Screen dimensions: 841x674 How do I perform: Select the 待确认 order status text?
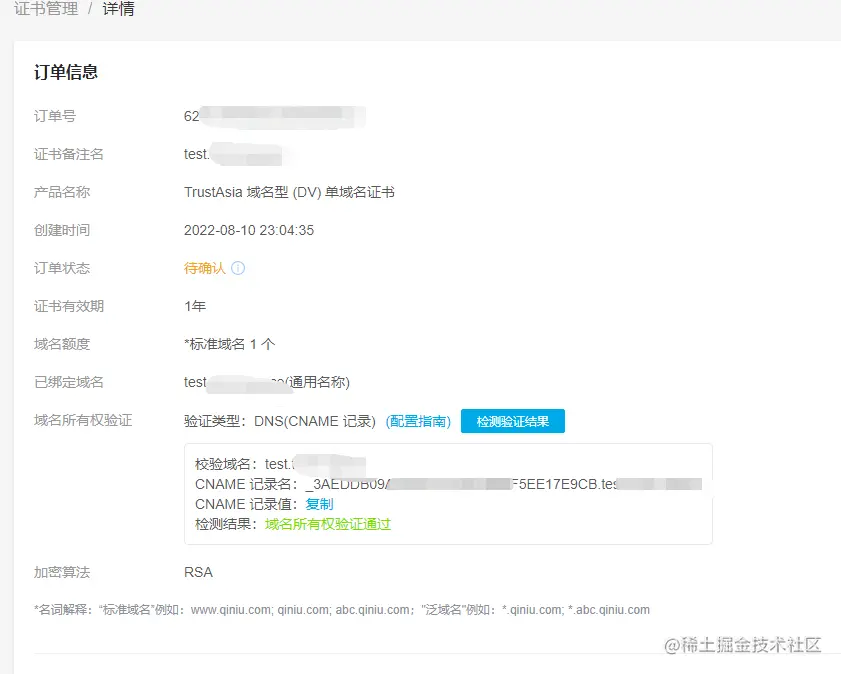pos(204,268)
